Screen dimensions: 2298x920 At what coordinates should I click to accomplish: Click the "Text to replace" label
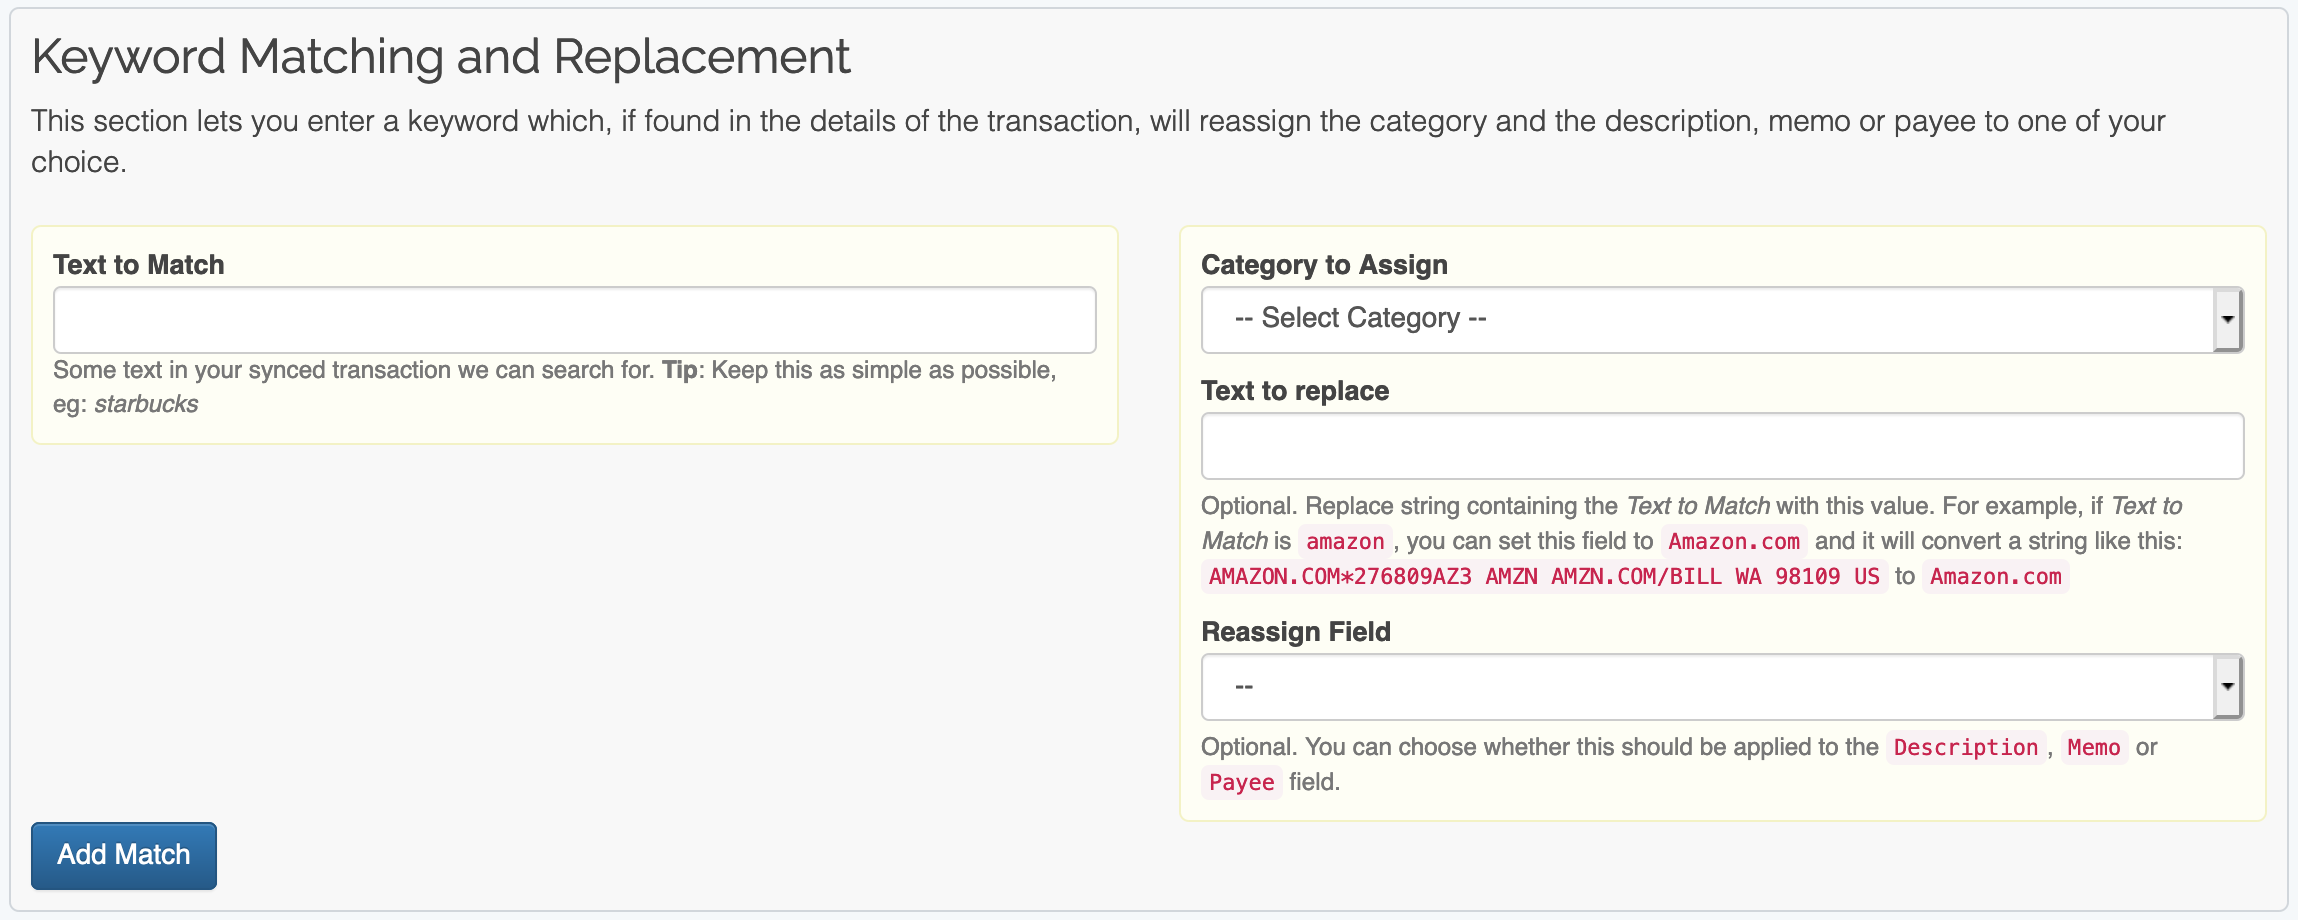tap(1294, 391)
